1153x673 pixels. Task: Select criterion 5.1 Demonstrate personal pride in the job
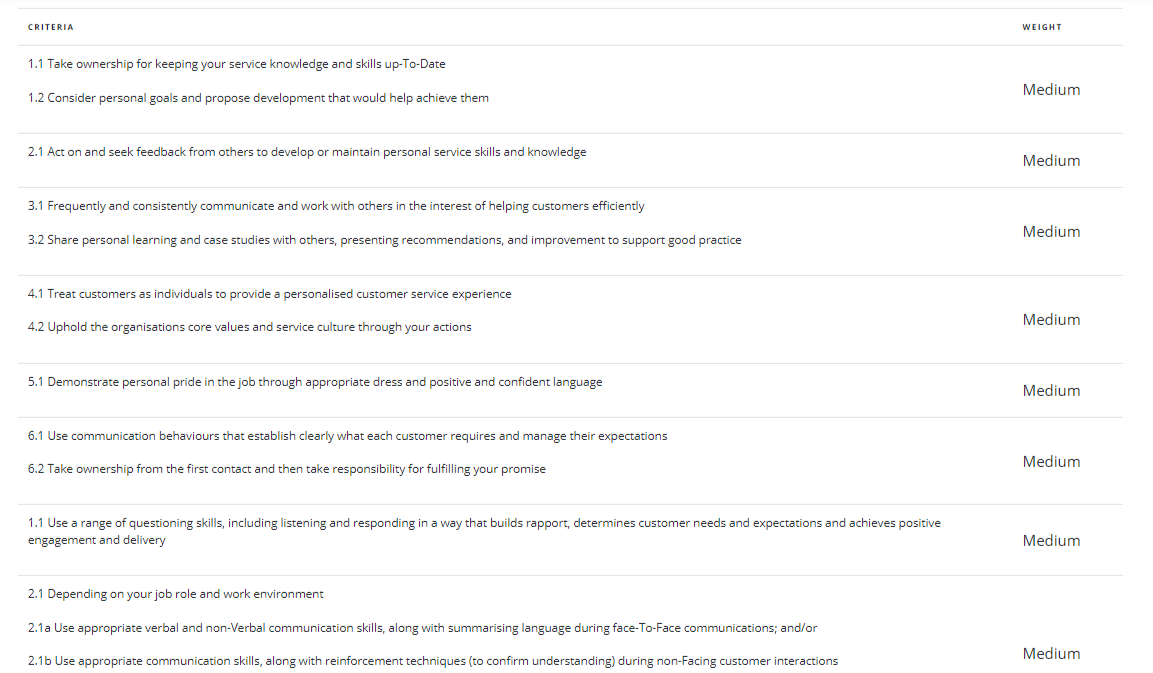click(x=314, y=382)
